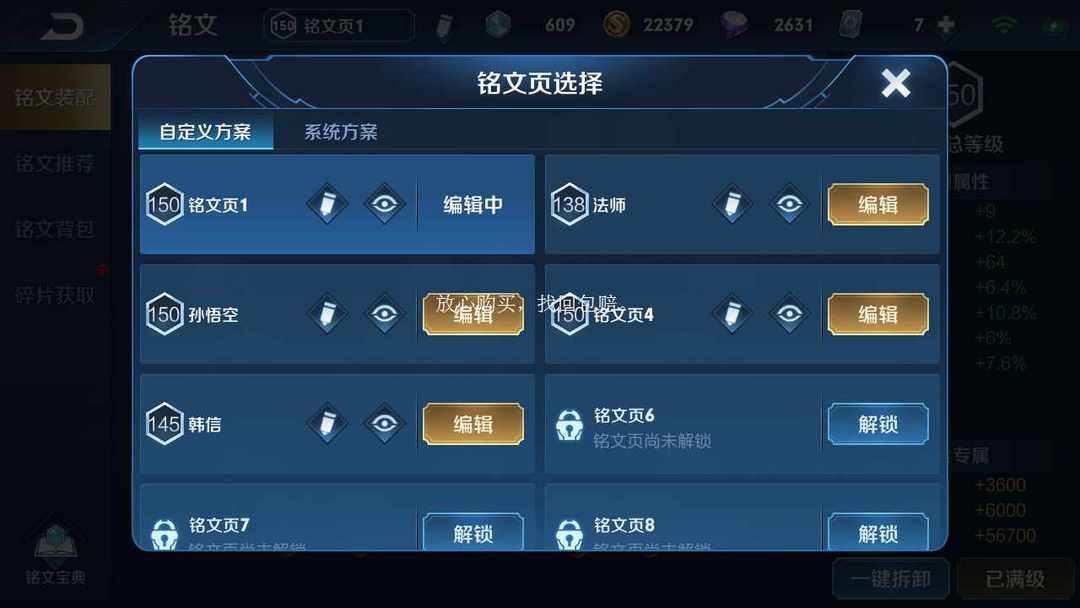Image resolution: width=1080 pixels, height=608 pixels.
Task: Select the 铭文页1 row entry
Action: tap(337, 205)
